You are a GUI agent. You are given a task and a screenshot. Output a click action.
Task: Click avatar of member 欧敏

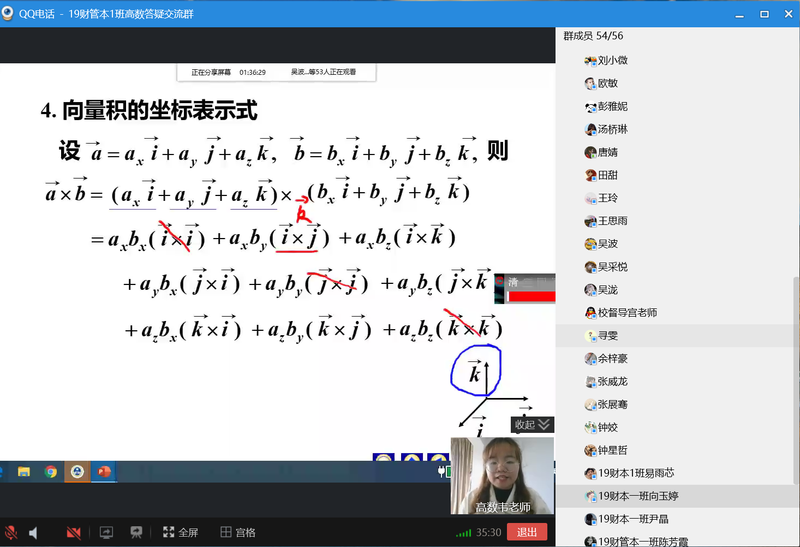click(x=590, y=84)
